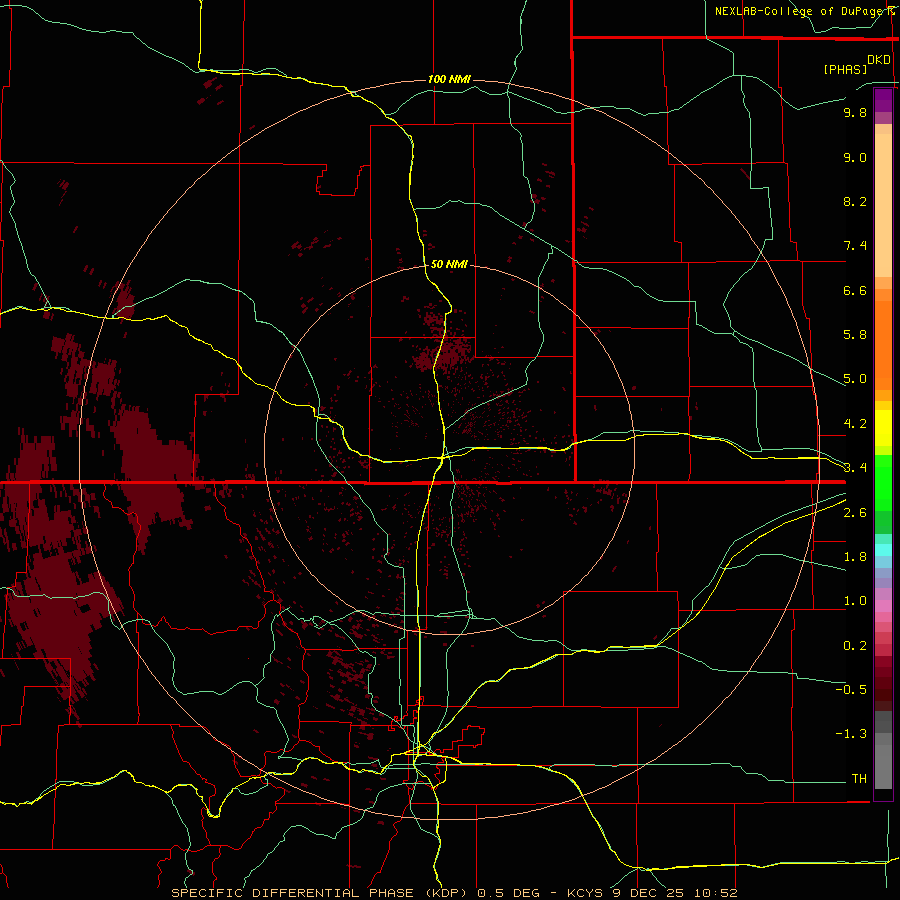Click the bright green color bar segment below 3.4
The image size is (900, 900).
(x=883, y=482)
